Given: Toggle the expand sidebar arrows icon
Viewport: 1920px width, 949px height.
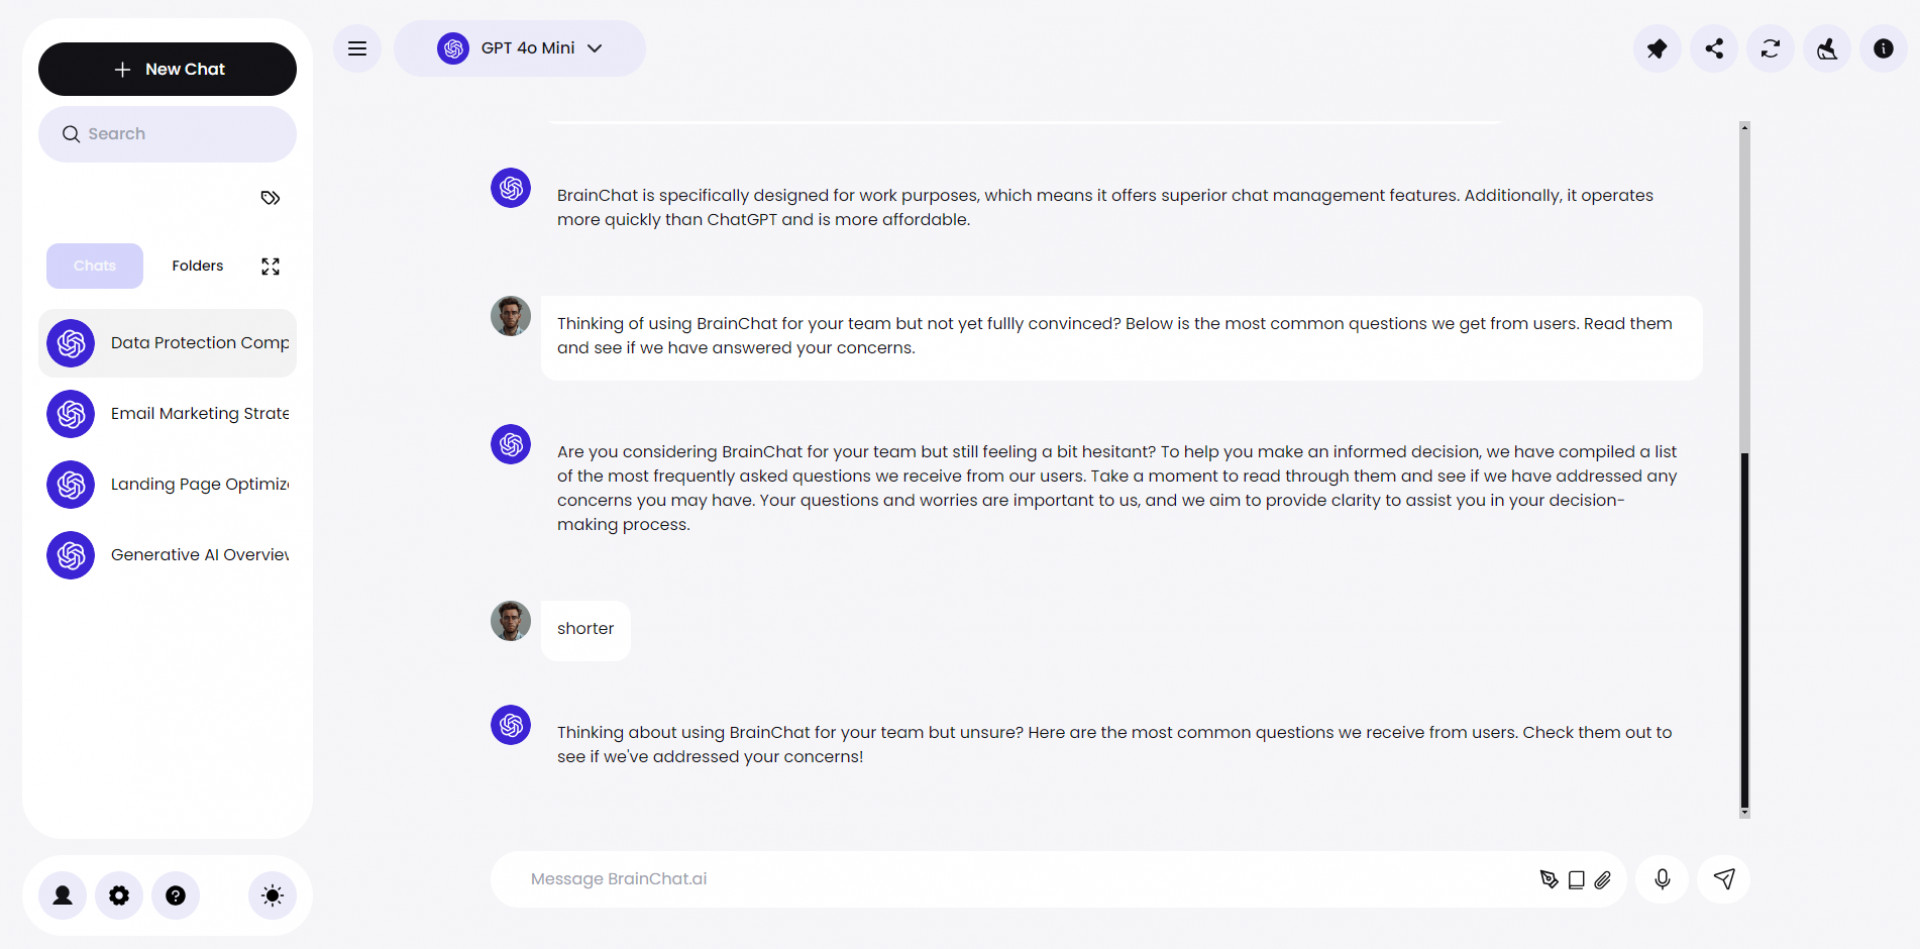Looking at the screenshot, I should (270, 266).
